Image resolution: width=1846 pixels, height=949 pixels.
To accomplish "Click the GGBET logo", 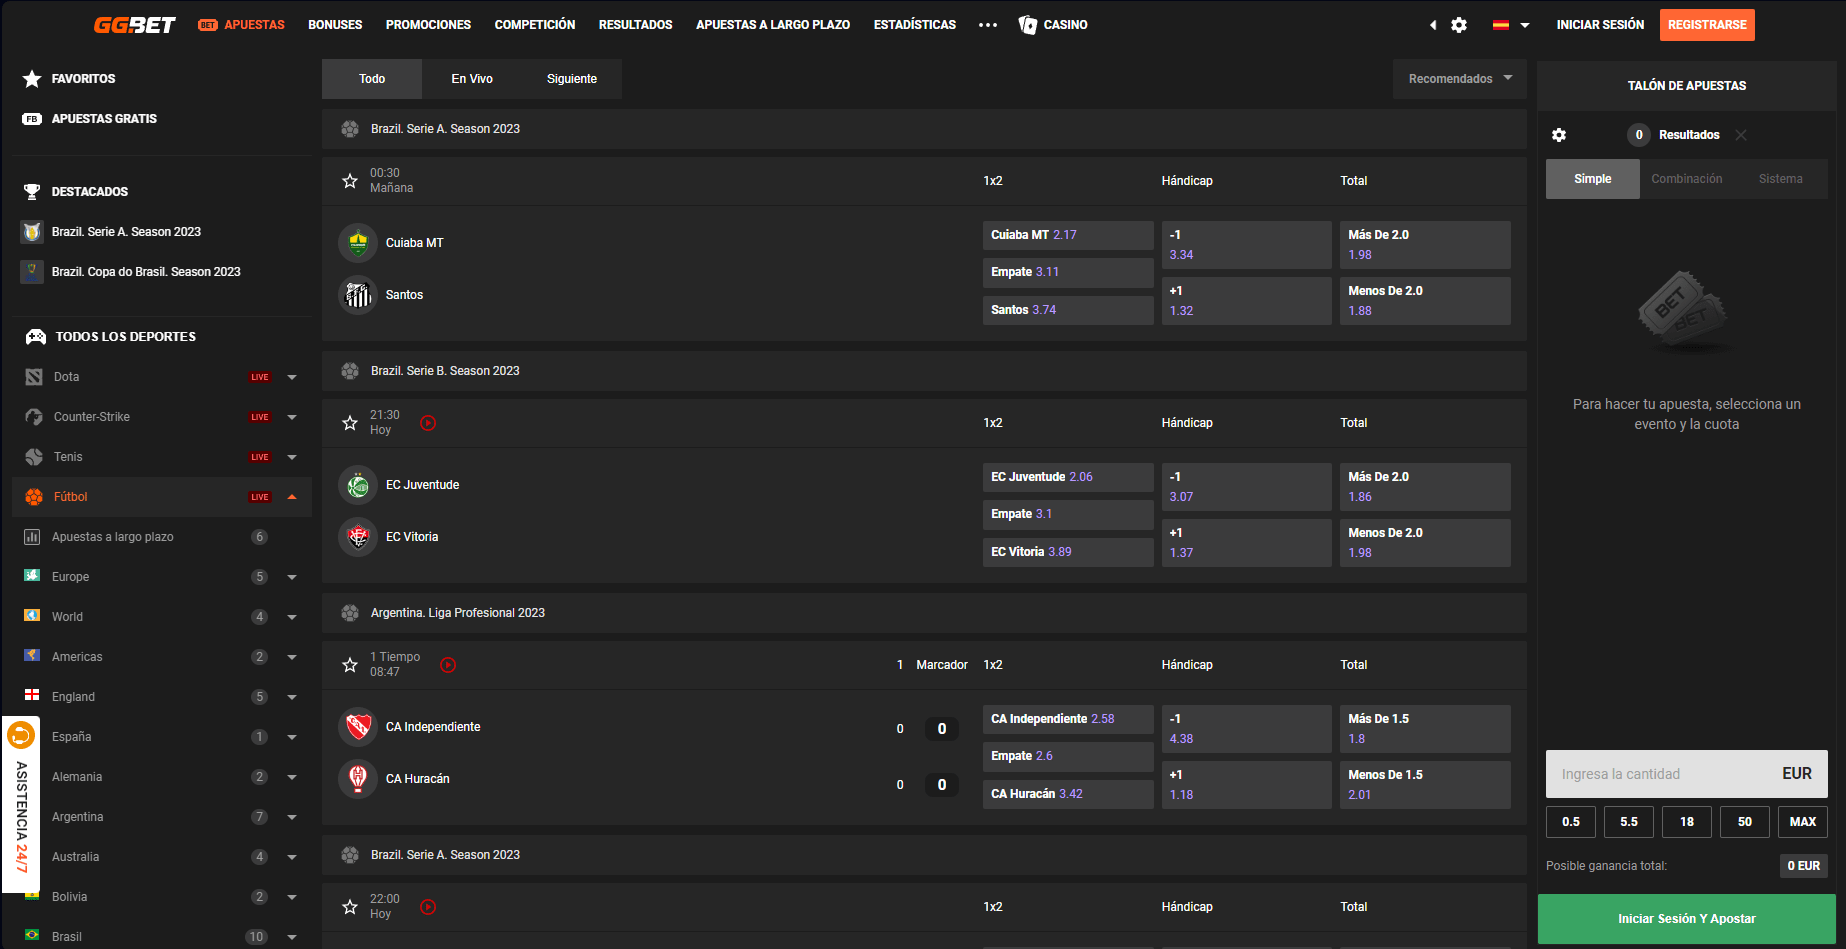I will point(134,25).
